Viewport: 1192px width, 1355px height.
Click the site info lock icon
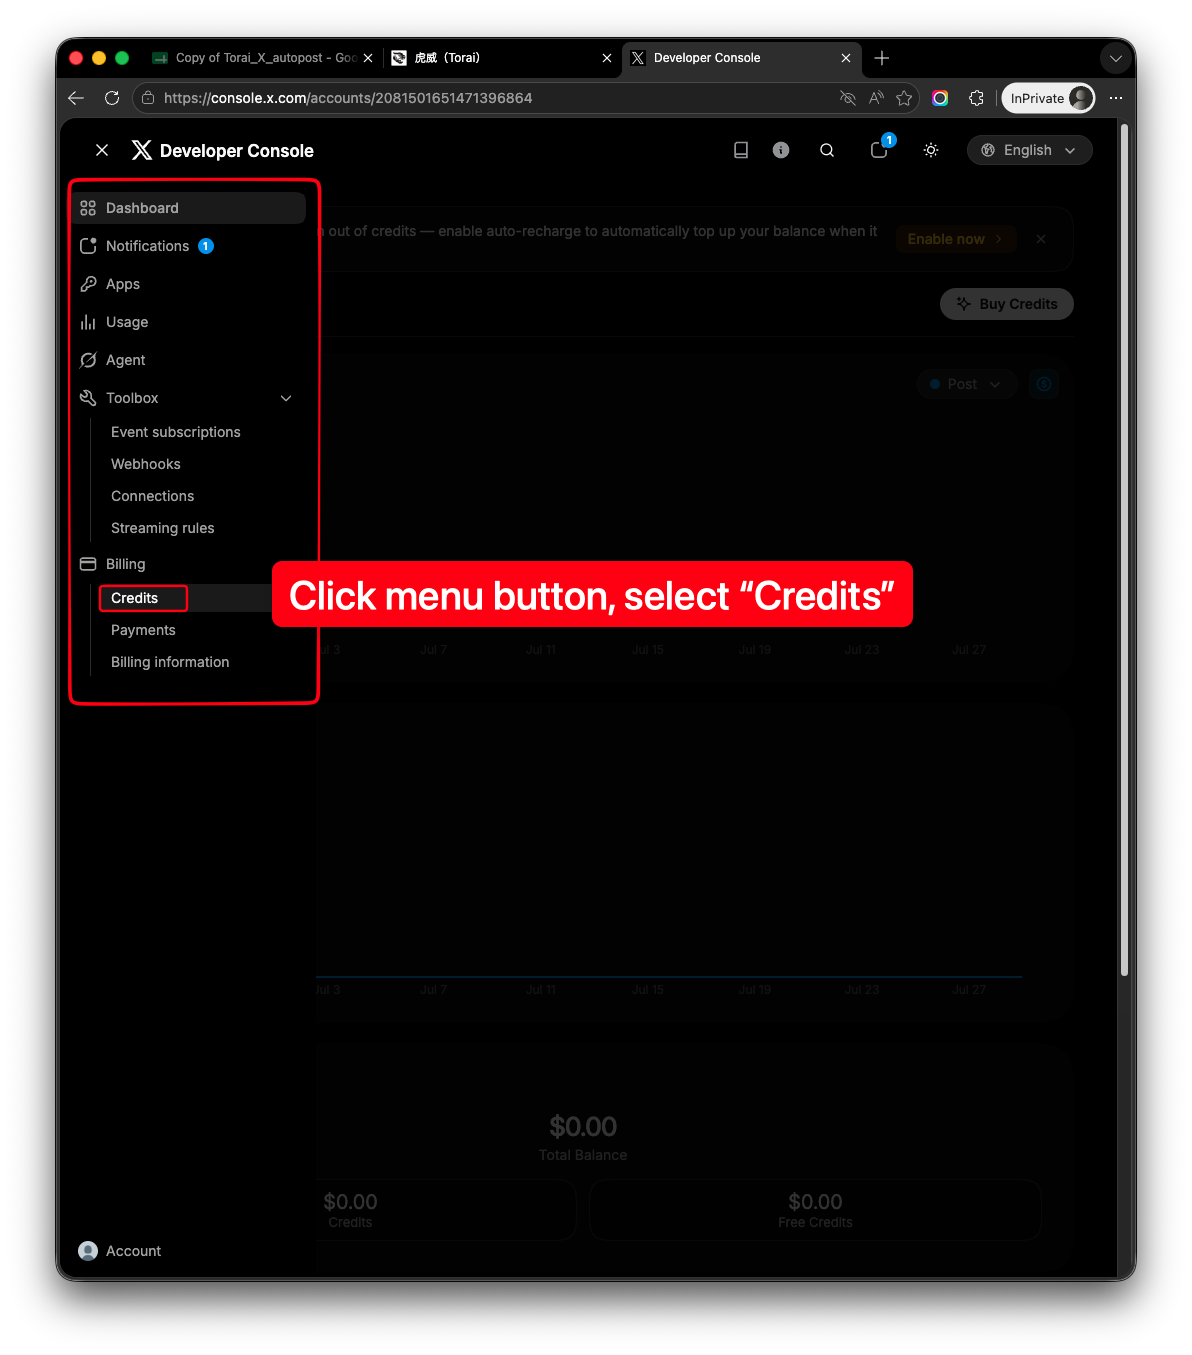[x=148, y=98]
